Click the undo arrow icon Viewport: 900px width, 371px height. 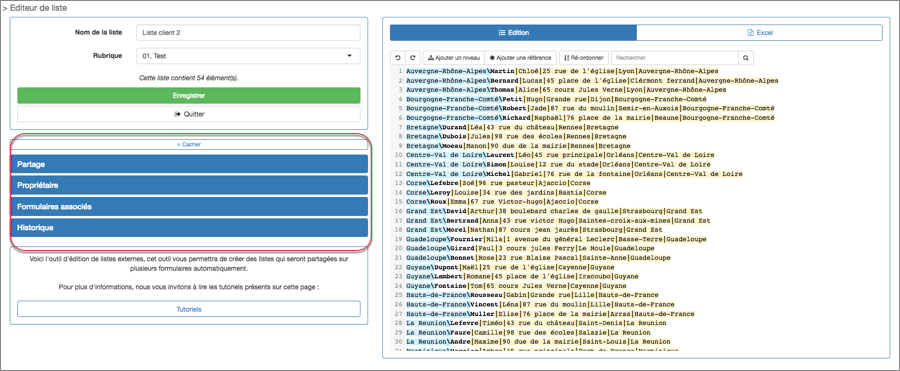(398, 58)
